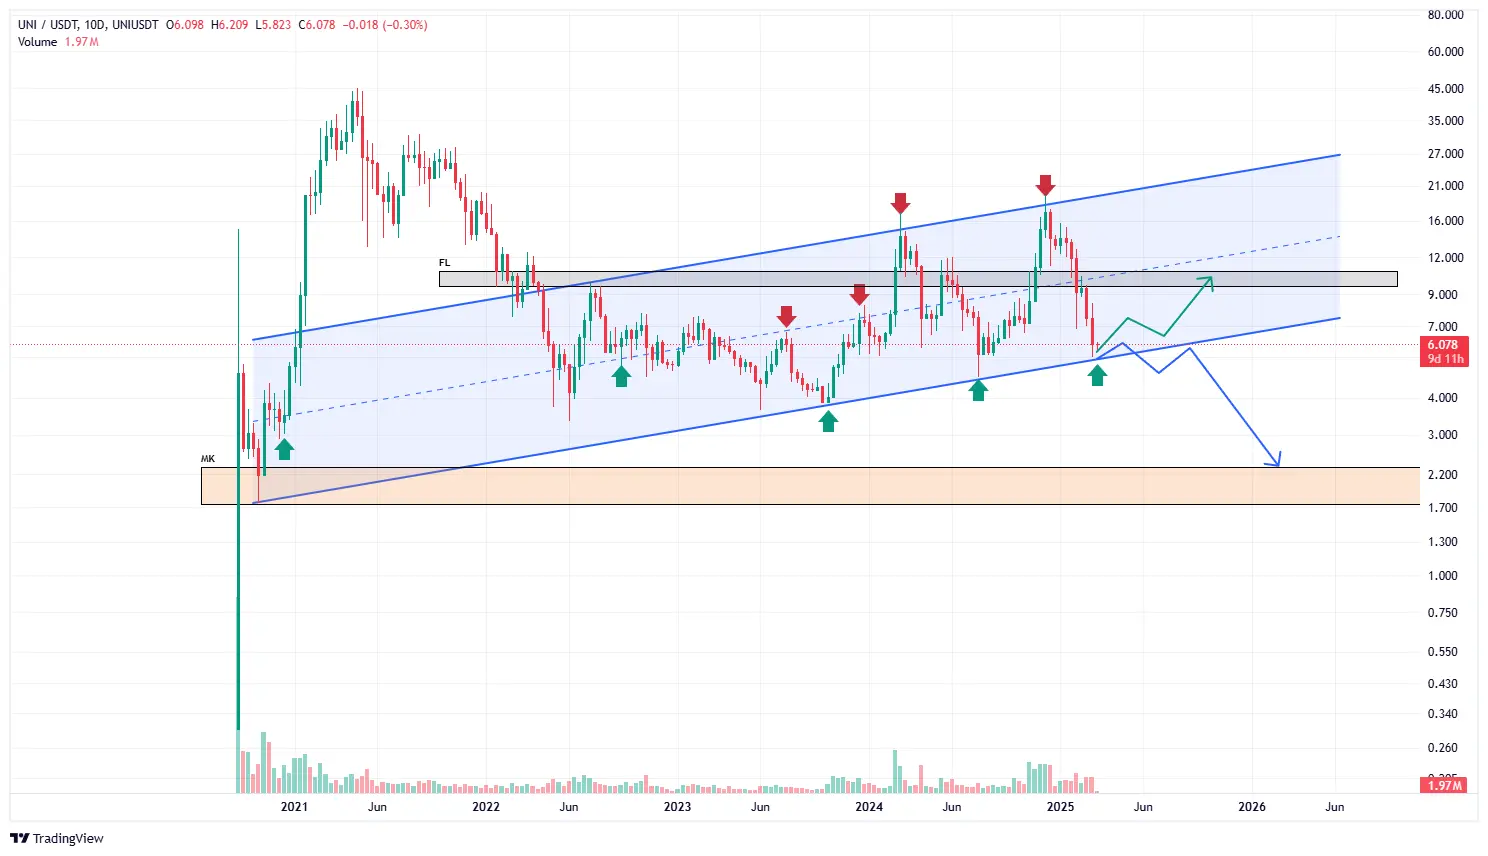Click the 1.97M volume label on axis
This screenshot has height=856, width=1488.
coord(1444,786)
